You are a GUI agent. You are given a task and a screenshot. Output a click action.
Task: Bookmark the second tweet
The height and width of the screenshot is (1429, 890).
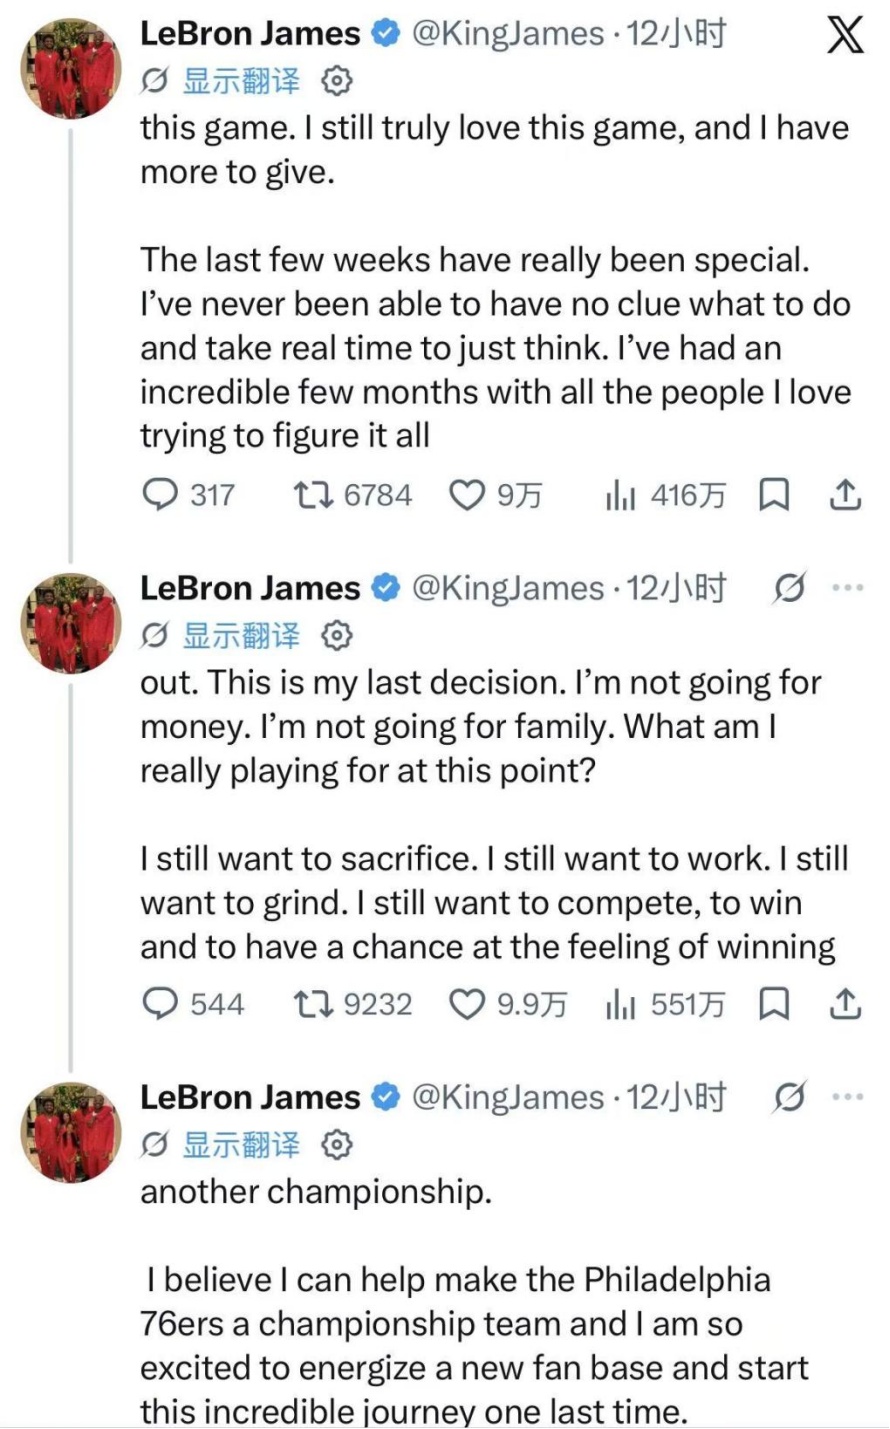pyautogui.click(x=775, y=1003)
